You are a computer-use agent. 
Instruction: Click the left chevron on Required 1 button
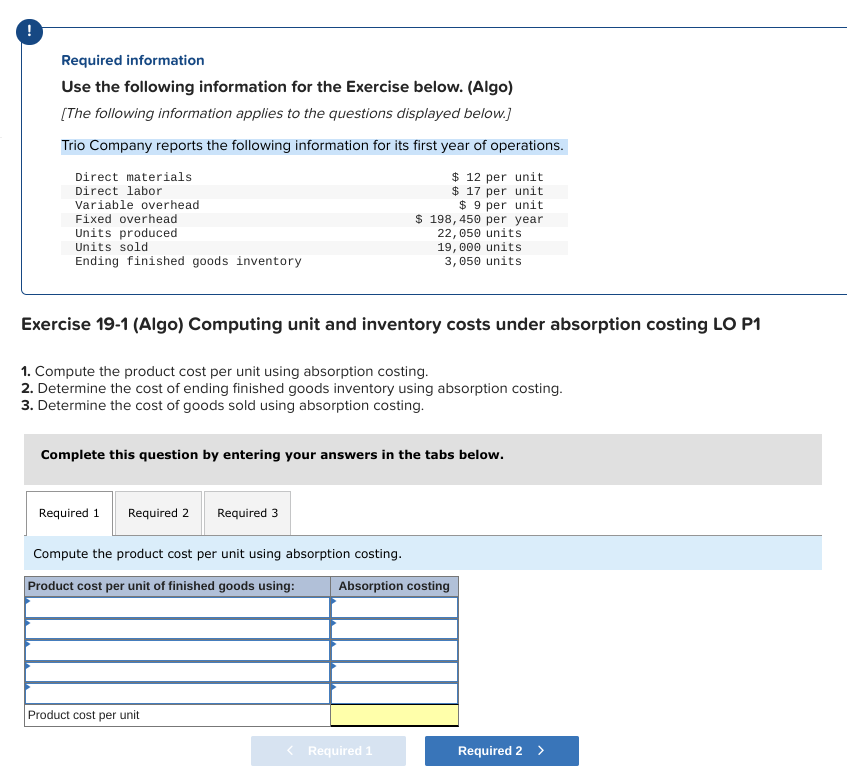[x=288, y=750]
